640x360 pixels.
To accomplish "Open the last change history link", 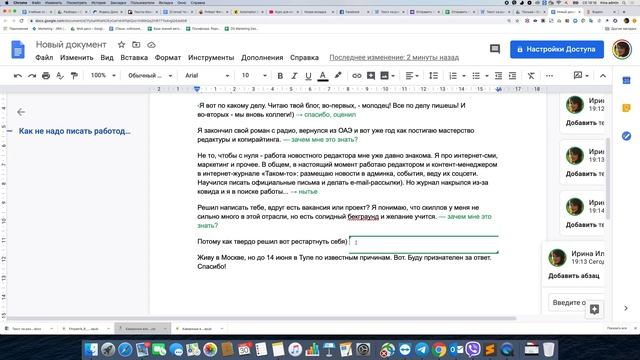I will (394, 58).
